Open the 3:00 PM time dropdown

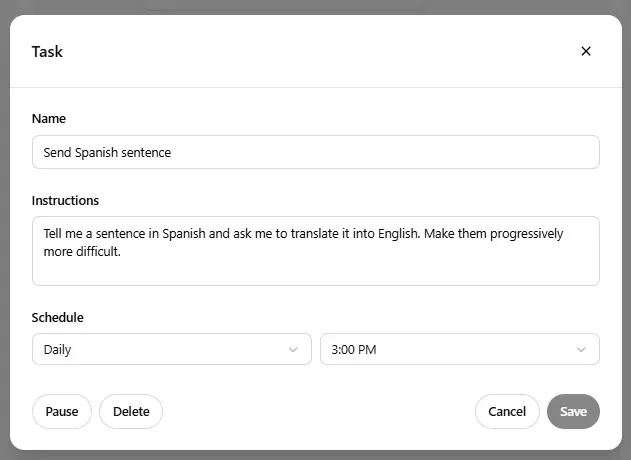[459, 349]
